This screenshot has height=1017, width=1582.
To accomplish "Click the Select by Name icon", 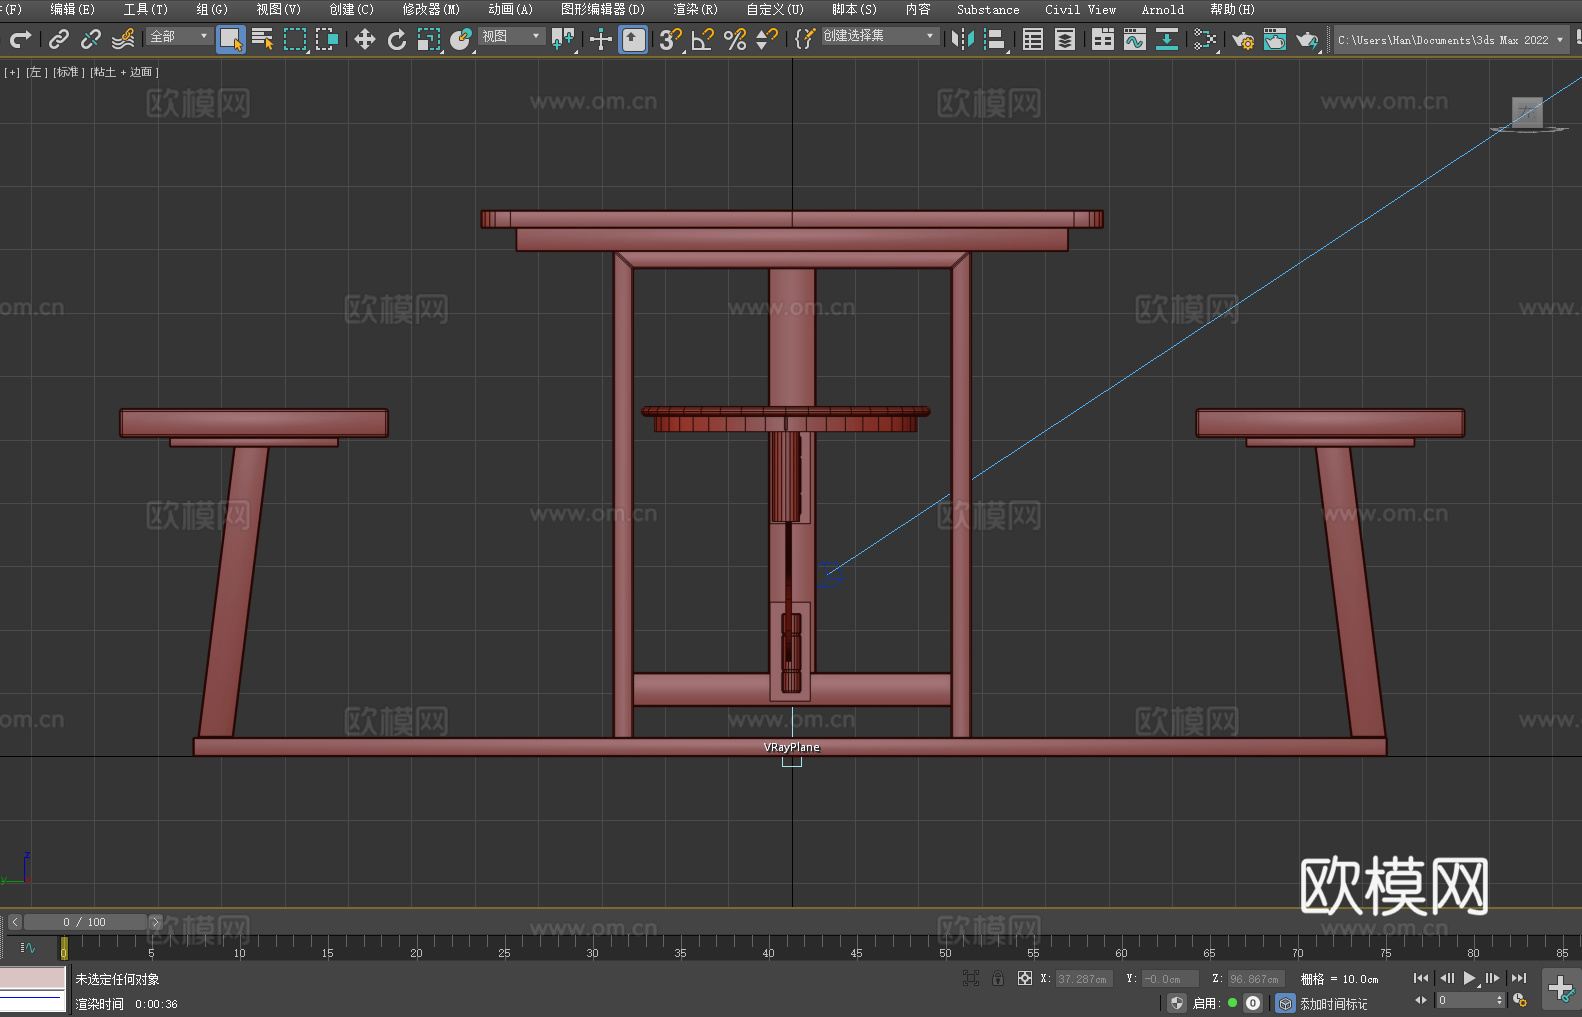I will pos(262,39).
